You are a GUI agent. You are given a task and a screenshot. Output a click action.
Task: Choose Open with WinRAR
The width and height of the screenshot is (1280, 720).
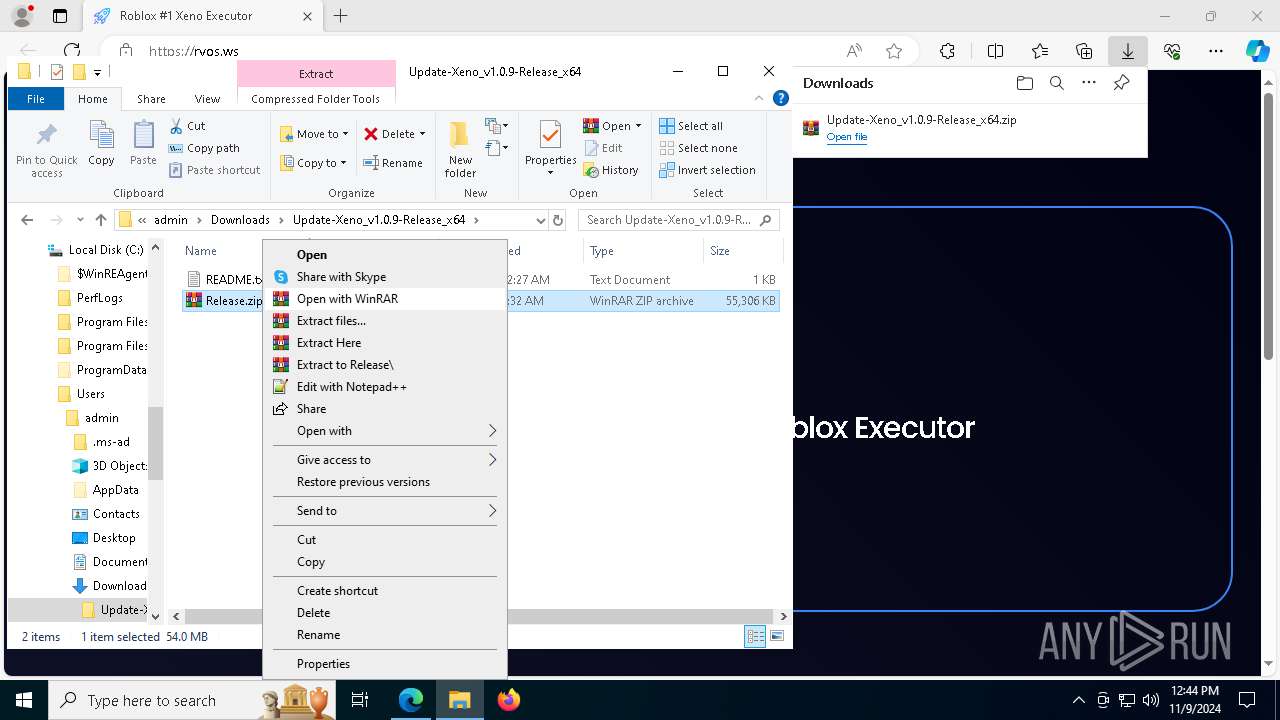(385, 299)
